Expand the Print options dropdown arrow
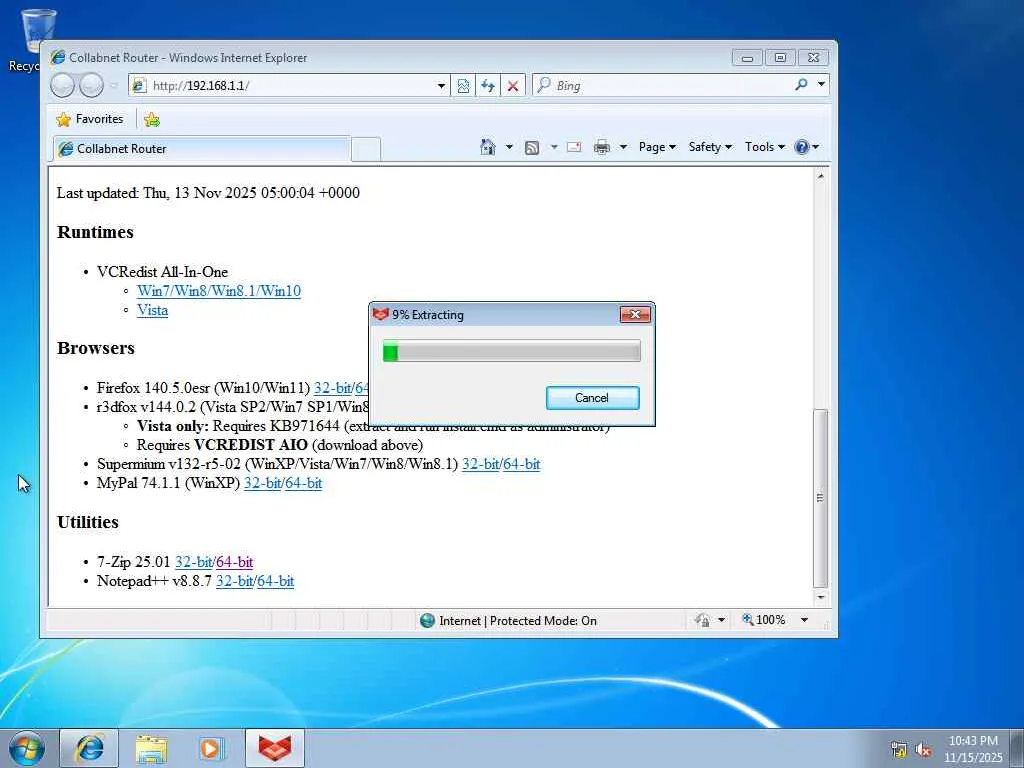The image size is (1024, 768). tap(623, 147)
